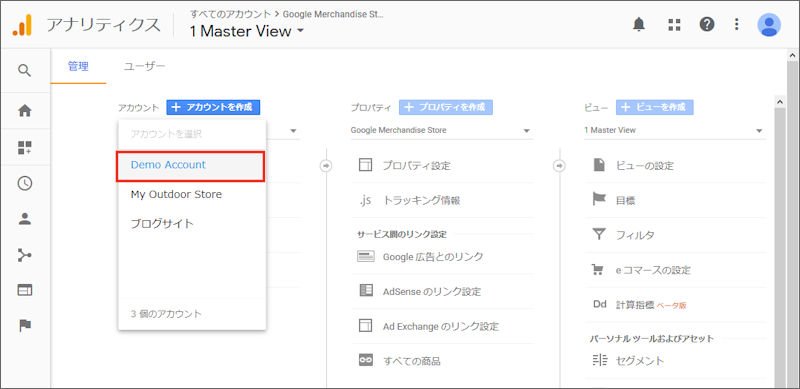The width and height of the screenshot is (800, 389).
Task: Open Behavior window icon in sidebar
Action: (x=24, y=290)
